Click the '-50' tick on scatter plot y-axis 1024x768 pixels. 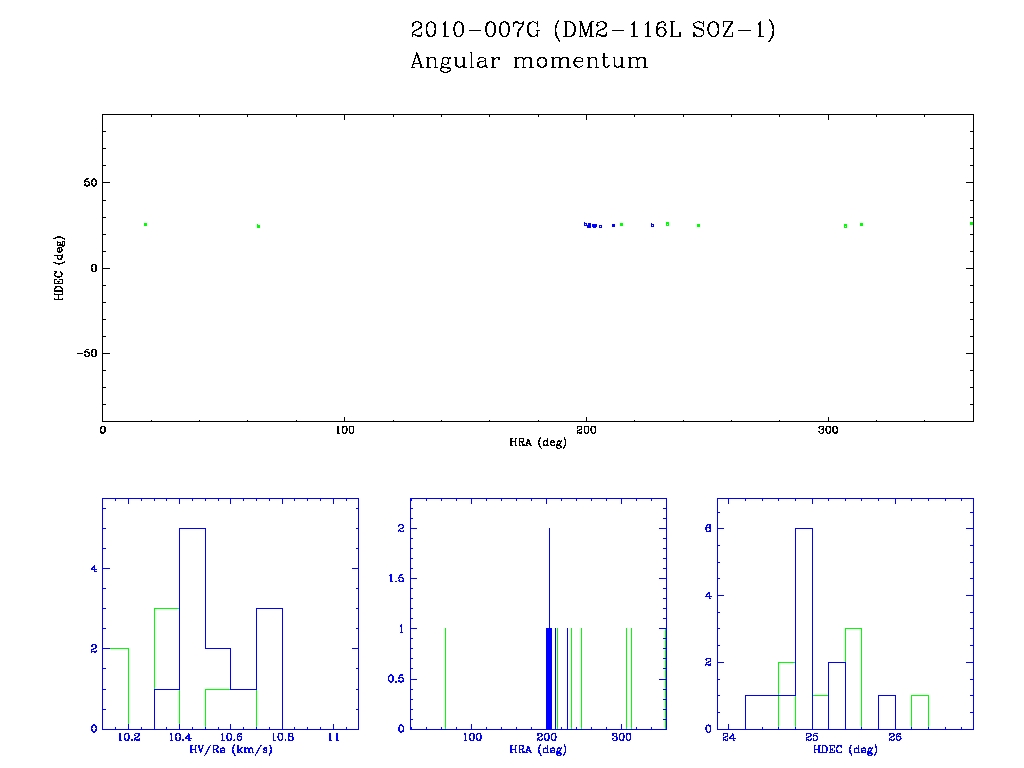click(x=88, y=353)
